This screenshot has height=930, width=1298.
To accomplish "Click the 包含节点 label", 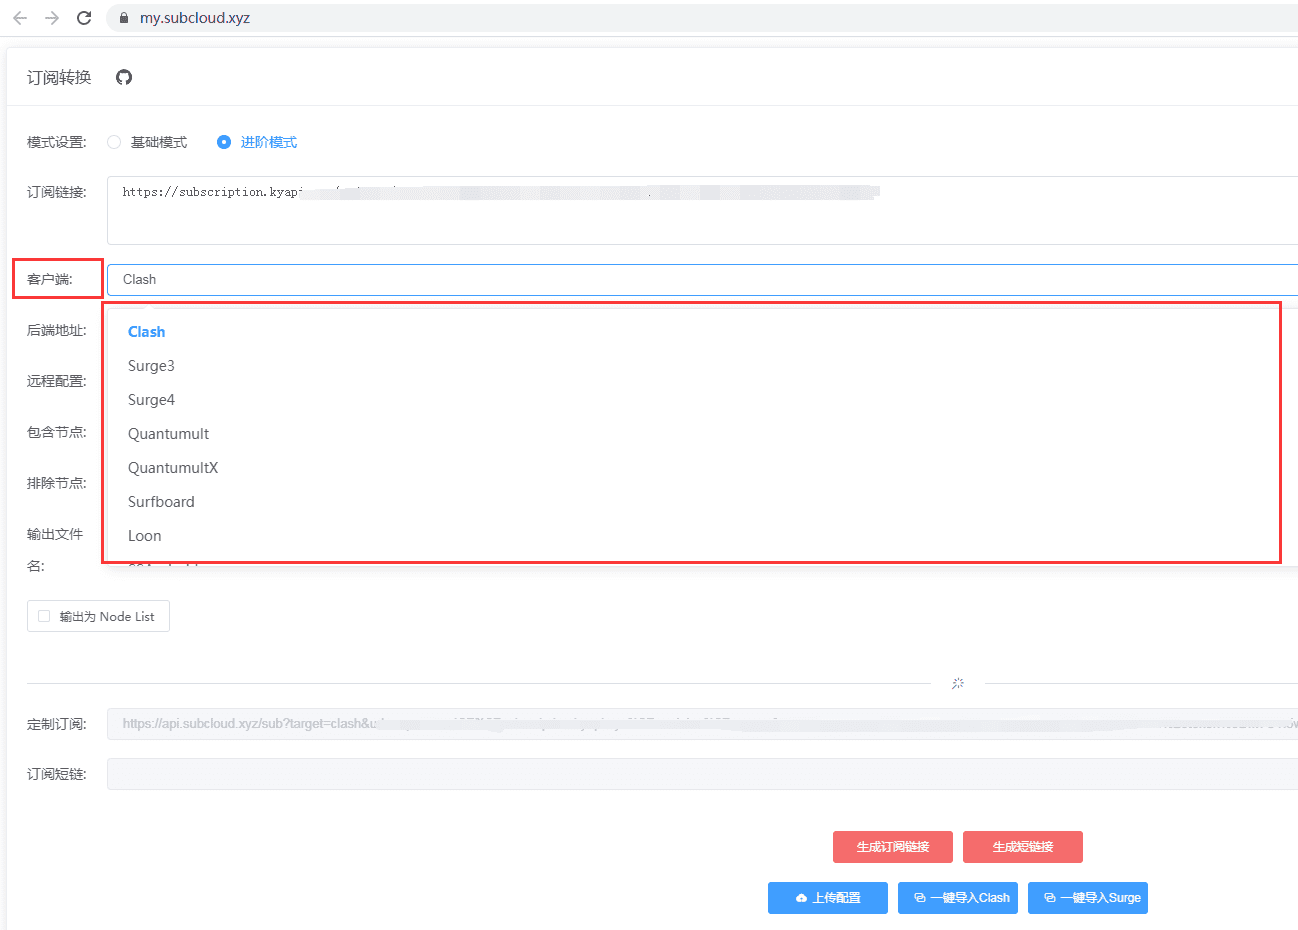I will (x=57, y=432).
